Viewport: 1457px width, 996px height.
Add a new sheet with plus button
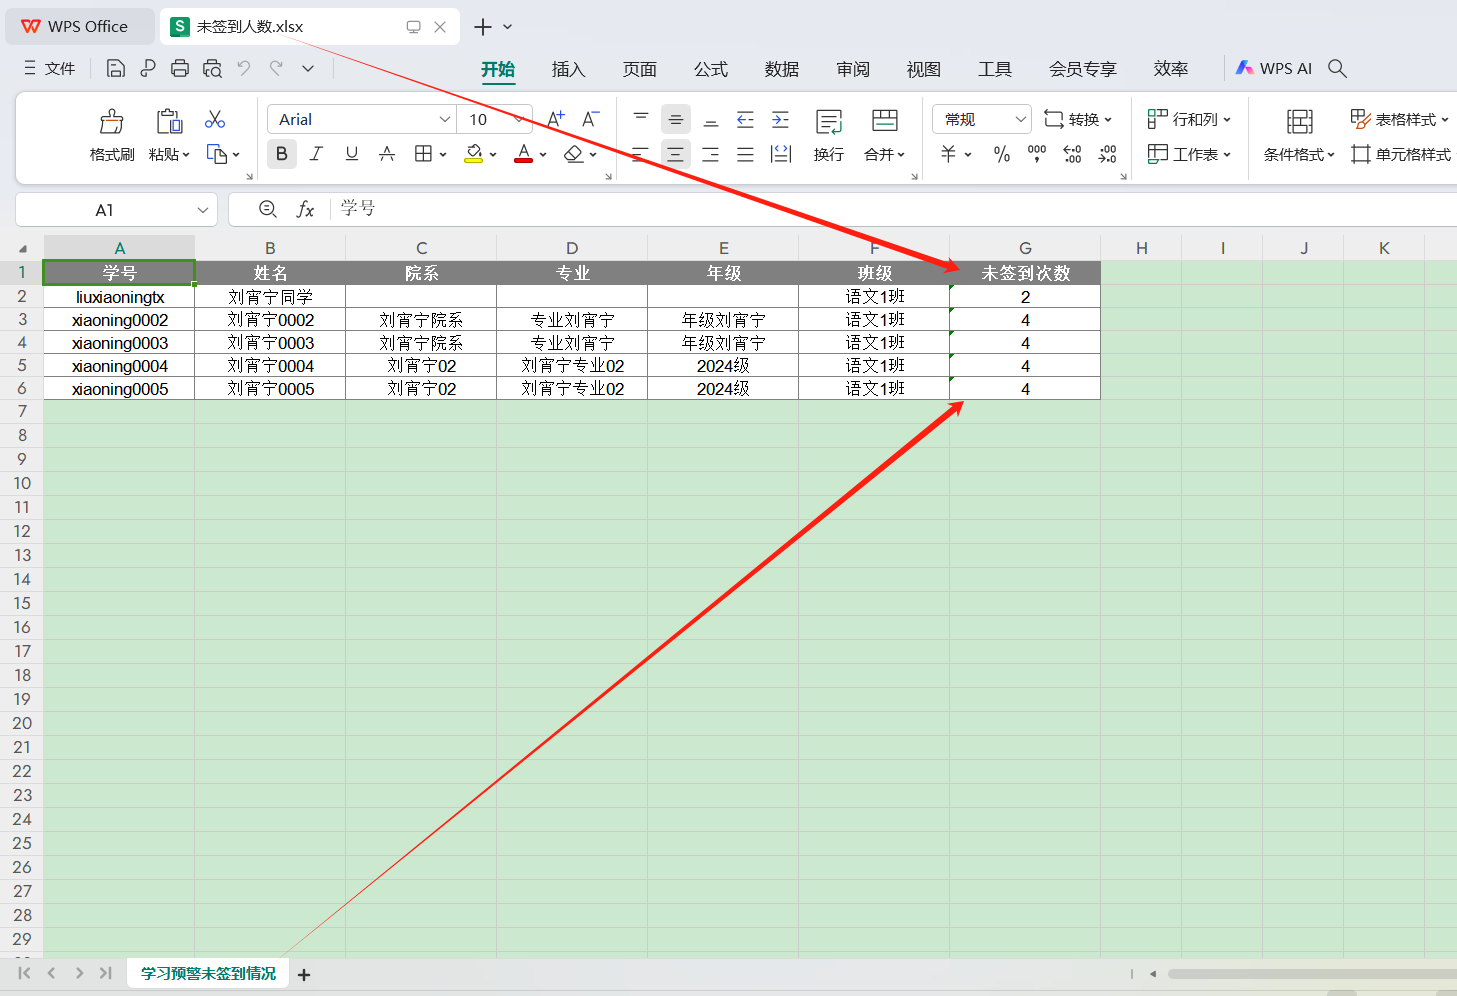304,974
